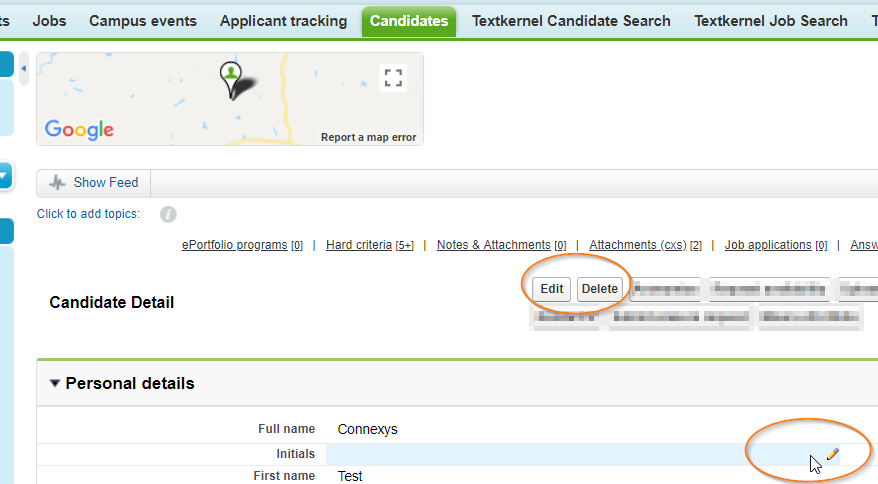Open the blue dropdown arrow on left sidebar
The image size is (878, 484).
4,176
